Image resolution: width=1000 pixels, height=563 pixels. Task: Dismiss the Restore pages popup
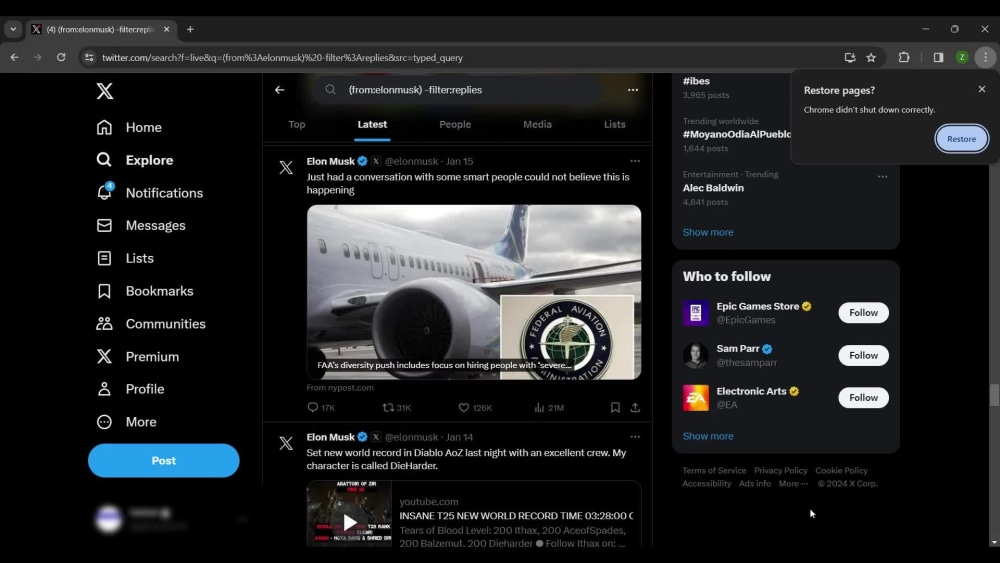(x=982, y=89)
